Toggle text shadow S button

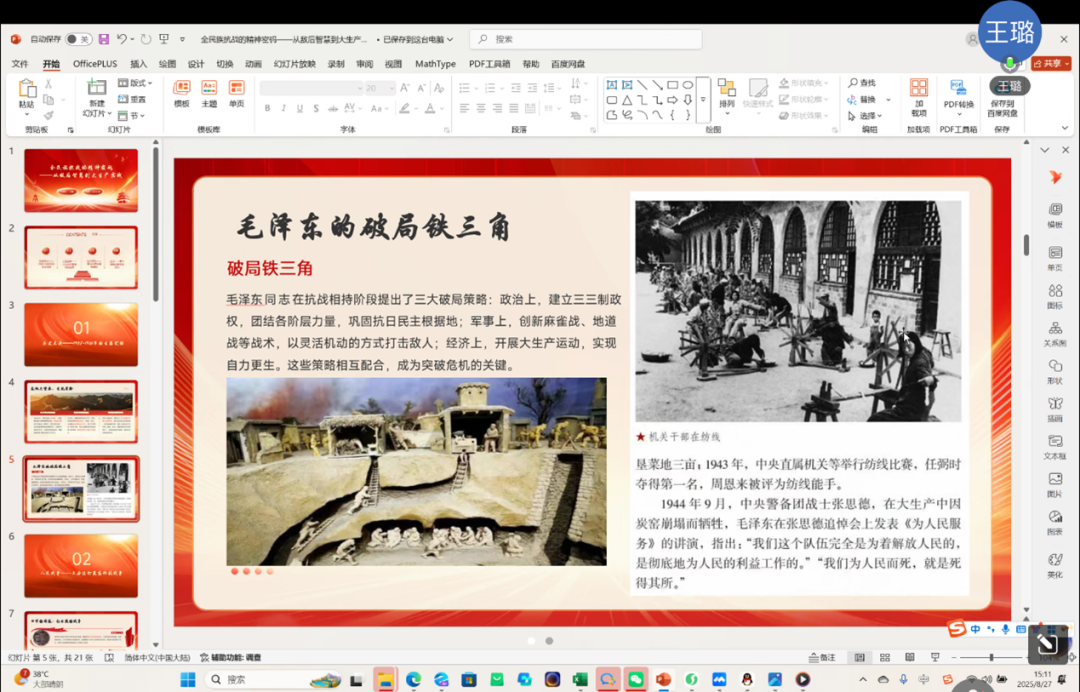[316, 108]
